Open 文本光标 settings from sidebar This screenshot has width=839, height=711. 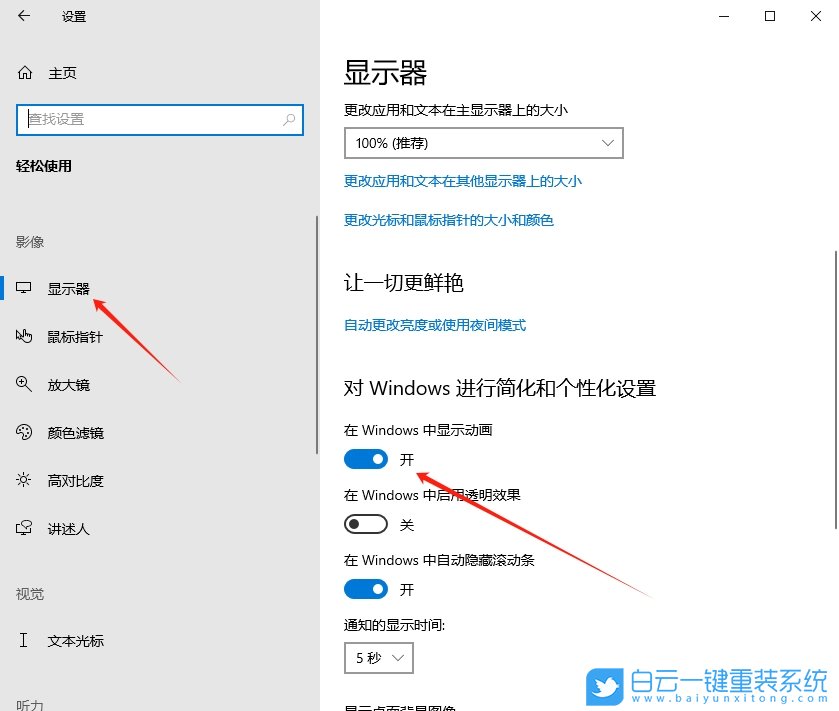24,640
